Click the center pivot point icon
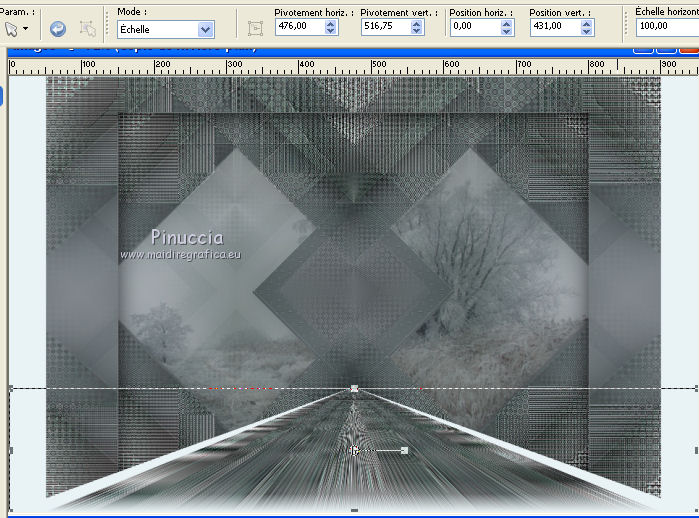Image resolution: width=699 pixels, height=518 pixels. click(x=255, y=29)
